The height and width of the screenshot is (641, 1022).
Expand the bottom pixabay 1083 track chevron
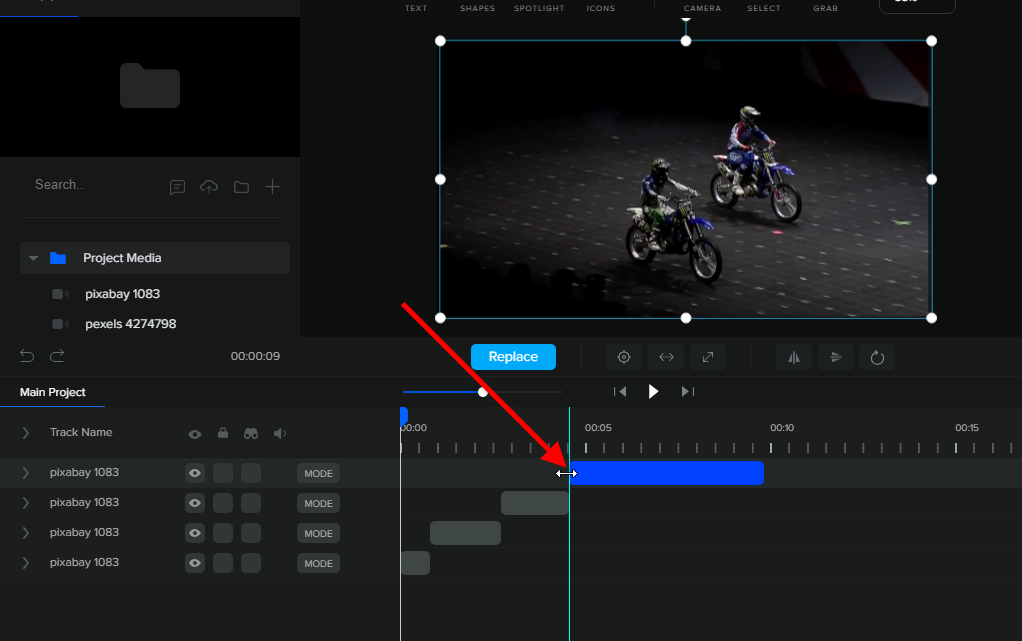click(x=25, y=563)
